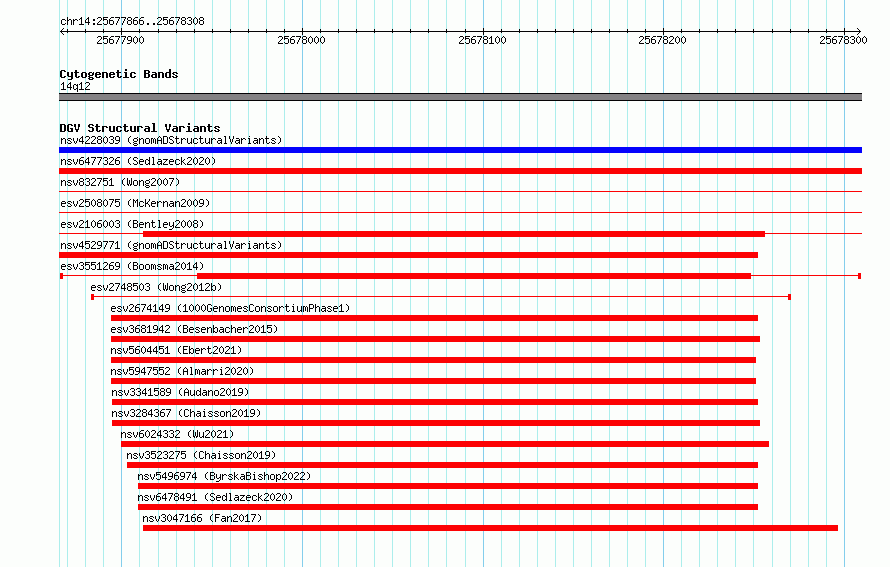Viewport: 890px width, 567px height.
Task: Click esv2106003 (Bentley2008) variant label
Action: [132, 224]
